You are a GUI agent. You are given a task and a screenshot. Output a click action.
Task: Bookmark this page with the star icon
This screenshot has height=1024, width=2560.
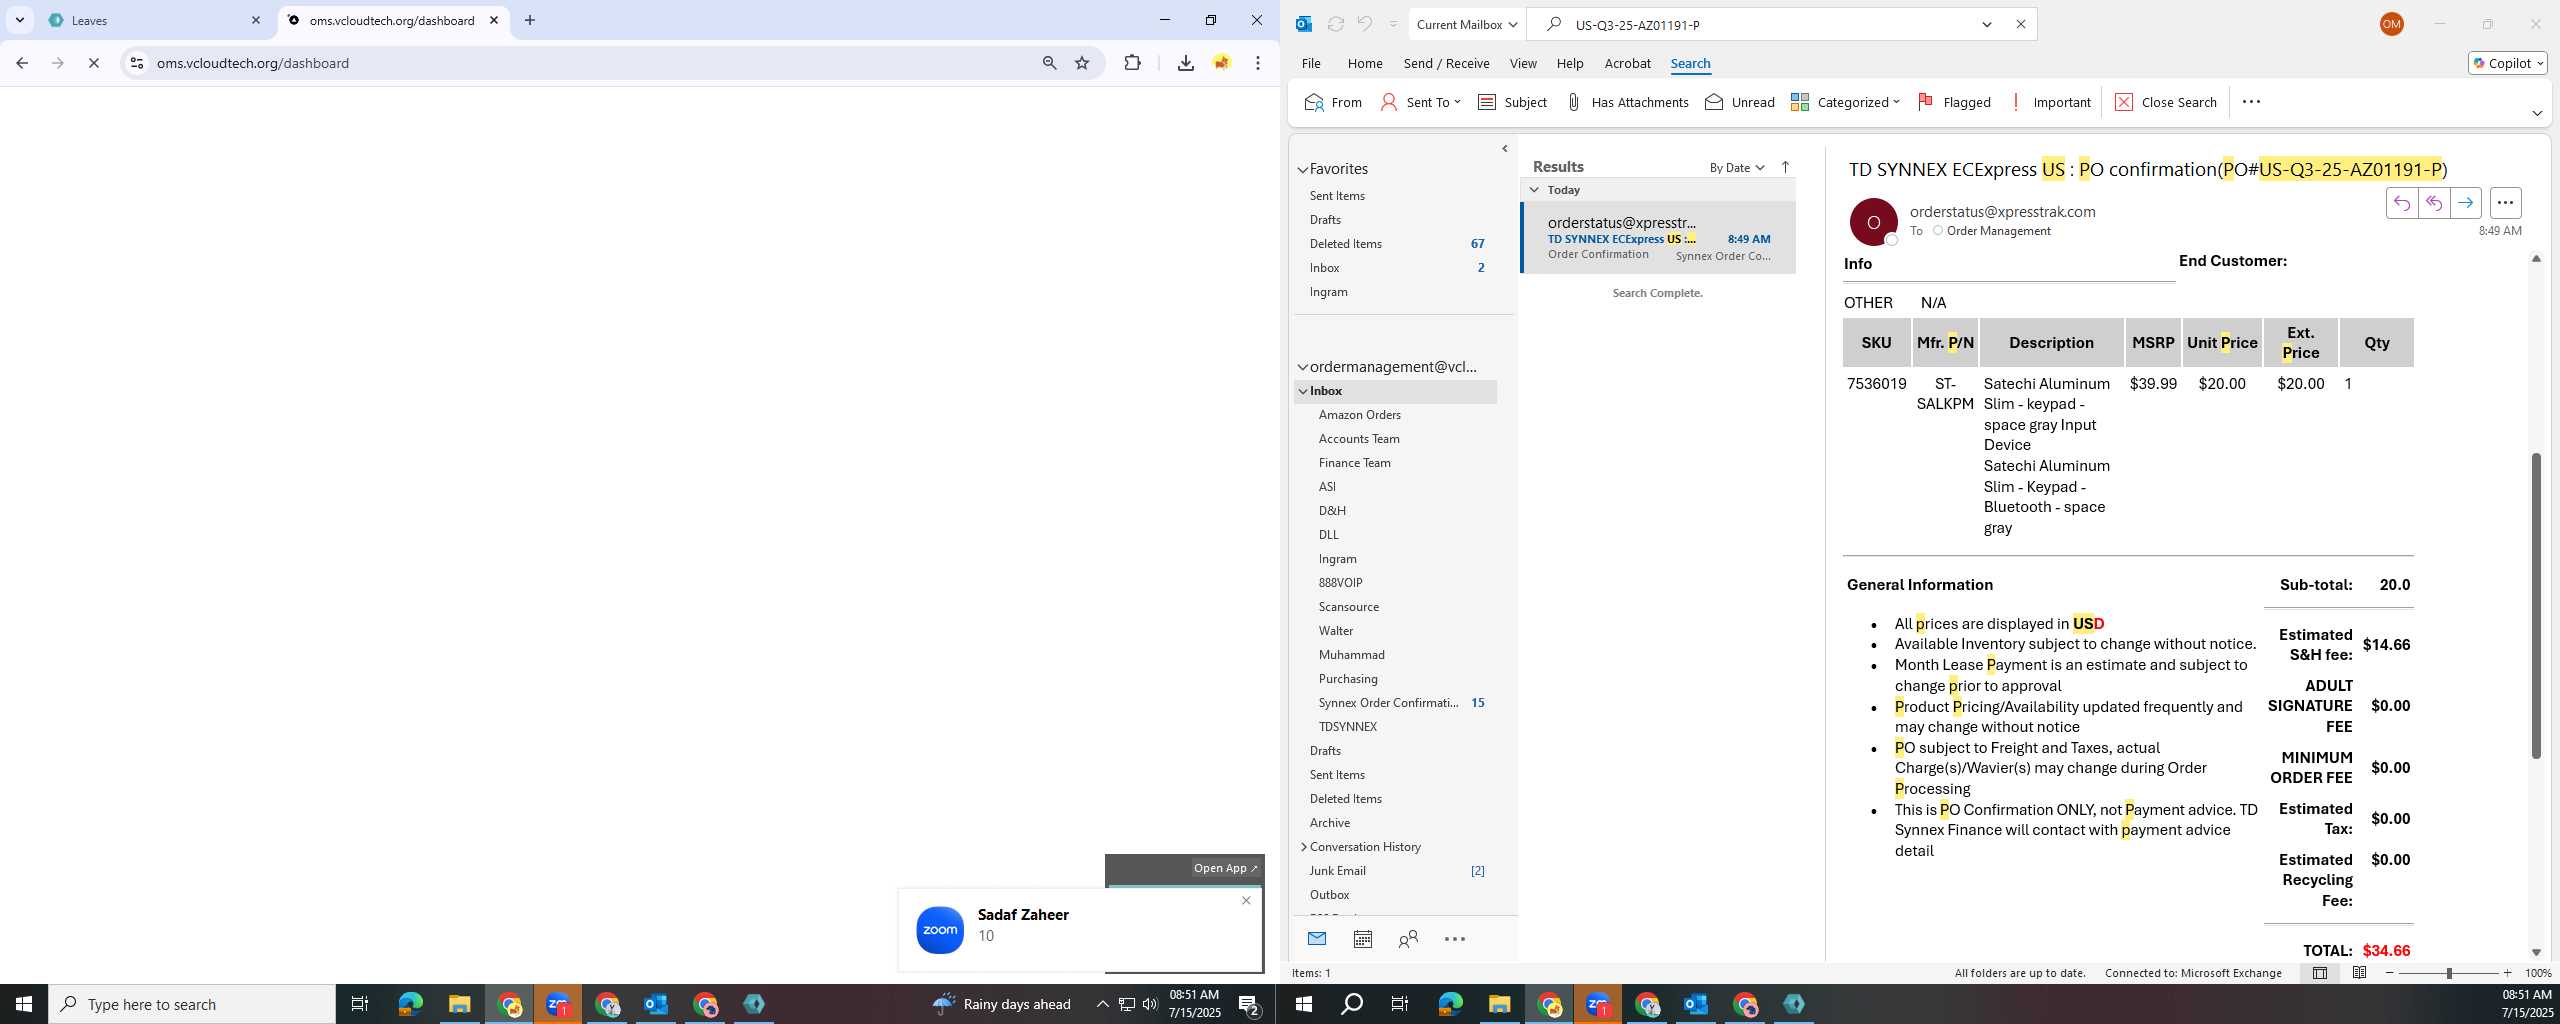click(1082, 63)
